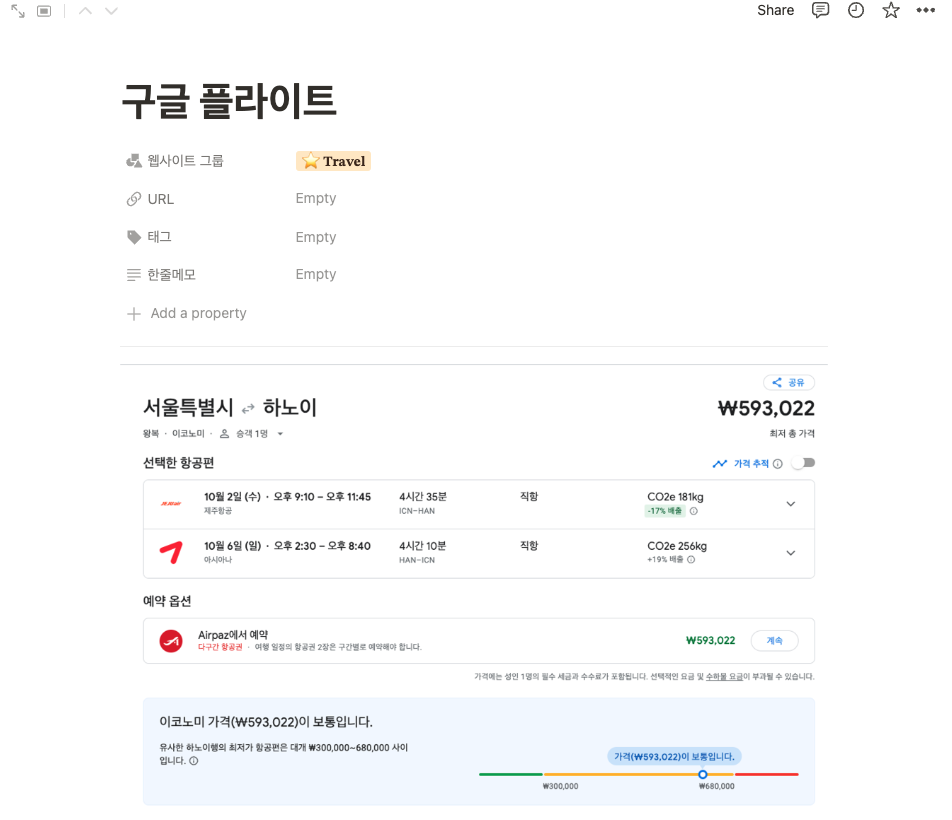Click the round-trip arrows icon between cities

point(248,409)
